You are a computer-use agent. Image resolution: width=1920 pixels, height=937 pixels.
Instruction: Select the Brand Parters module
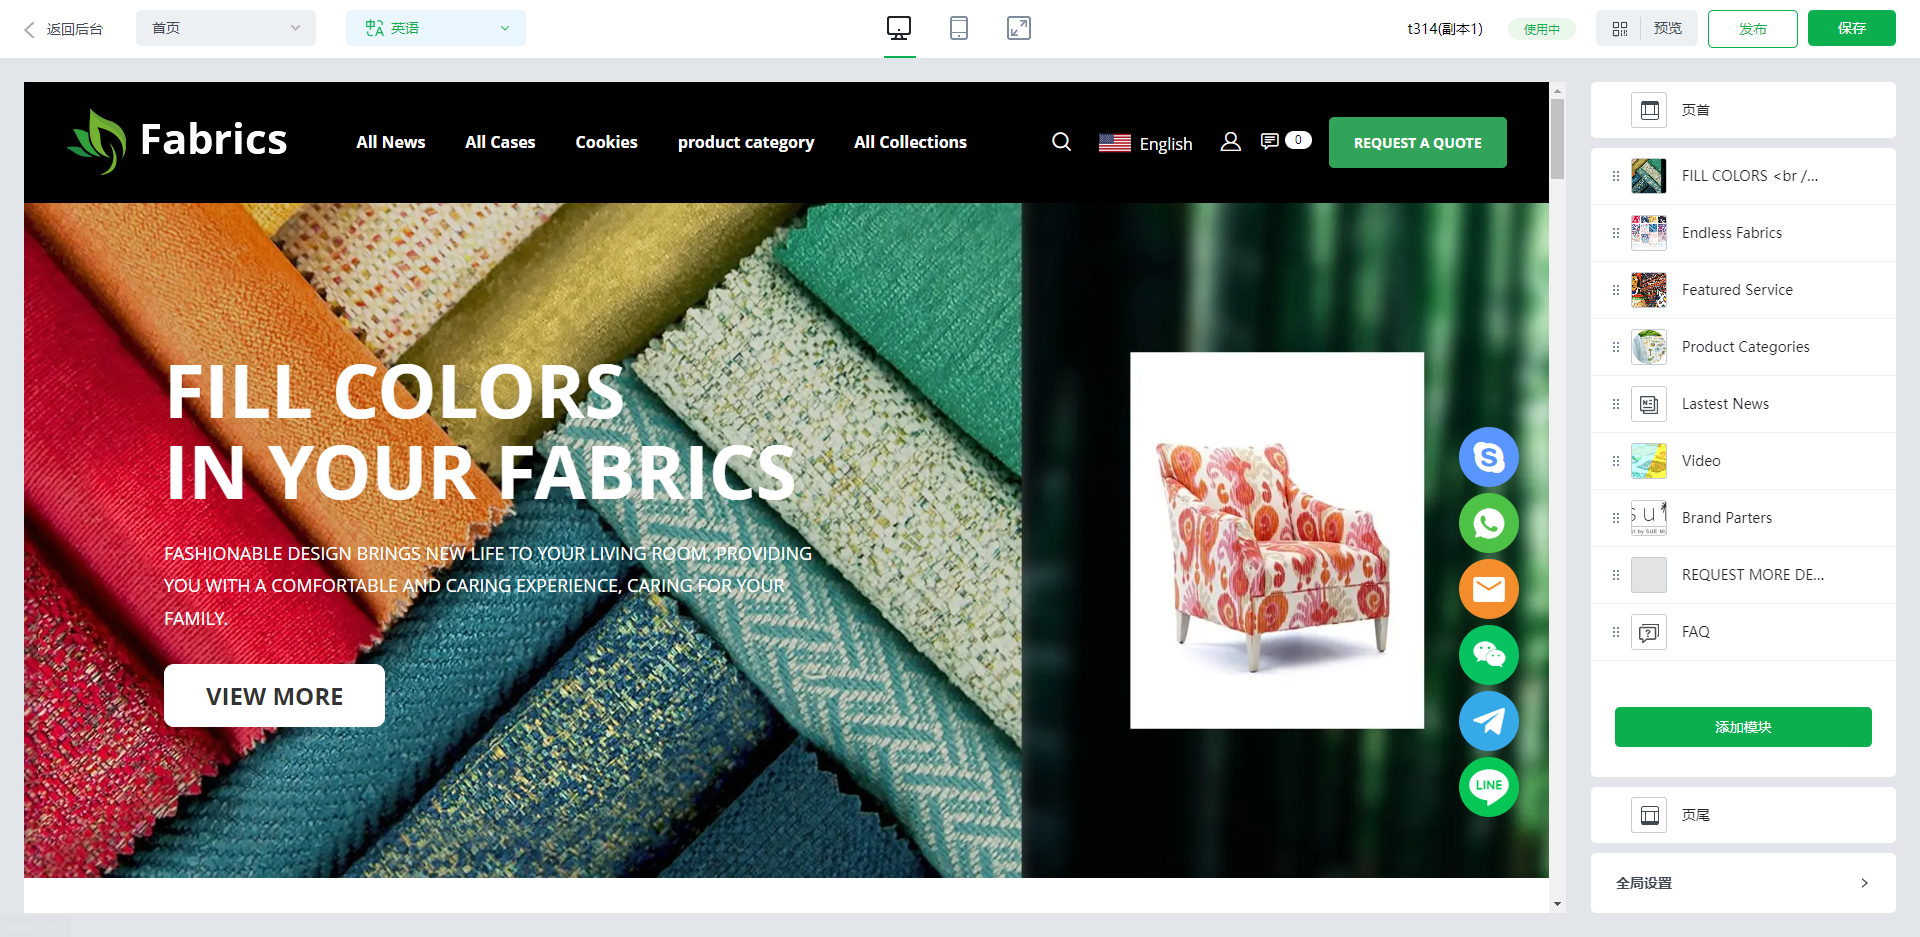[1743, 518]
